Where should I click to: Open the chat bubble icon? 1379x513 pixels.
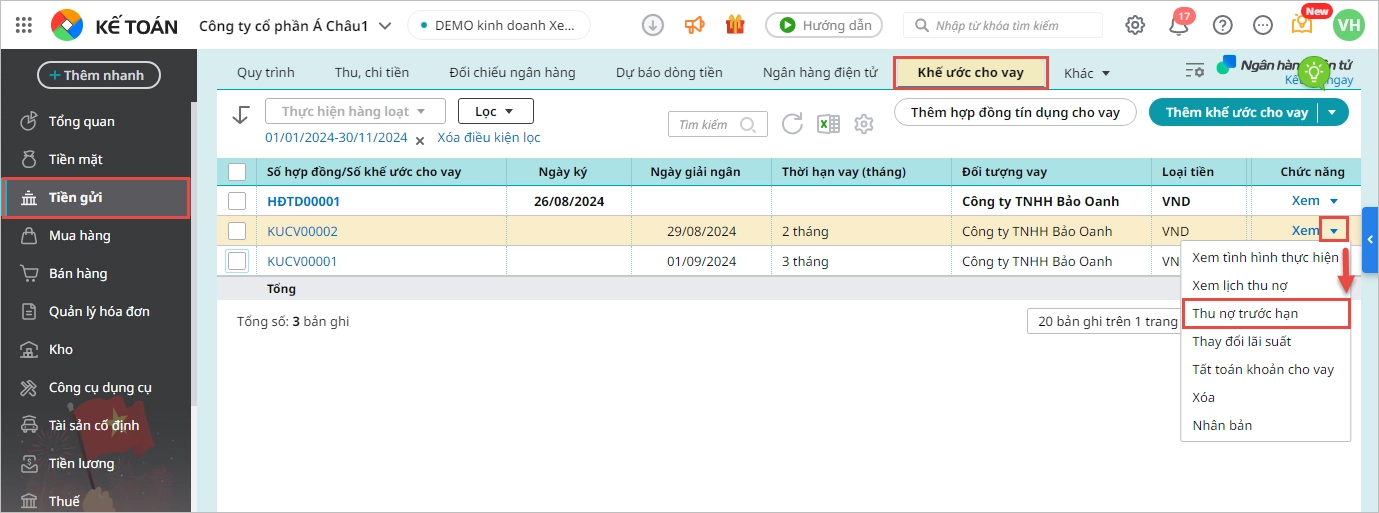point(1263,25)
